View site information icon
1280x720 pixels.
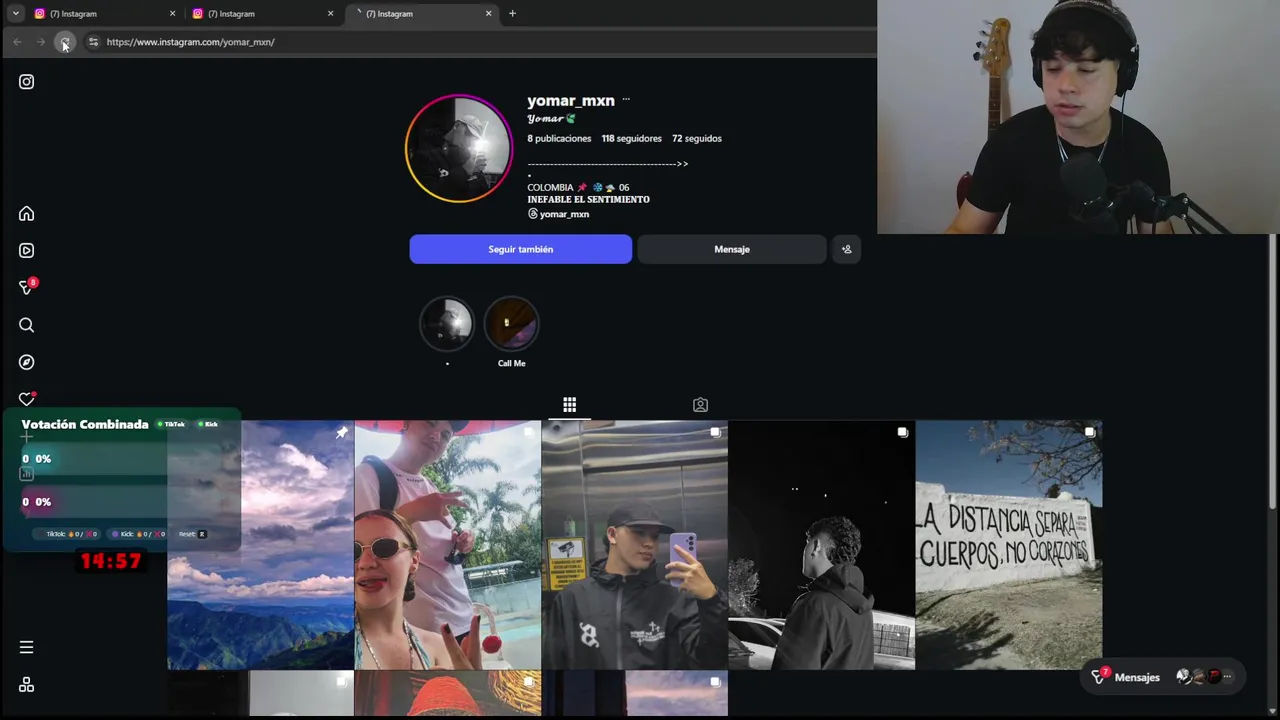coord(93,42)
